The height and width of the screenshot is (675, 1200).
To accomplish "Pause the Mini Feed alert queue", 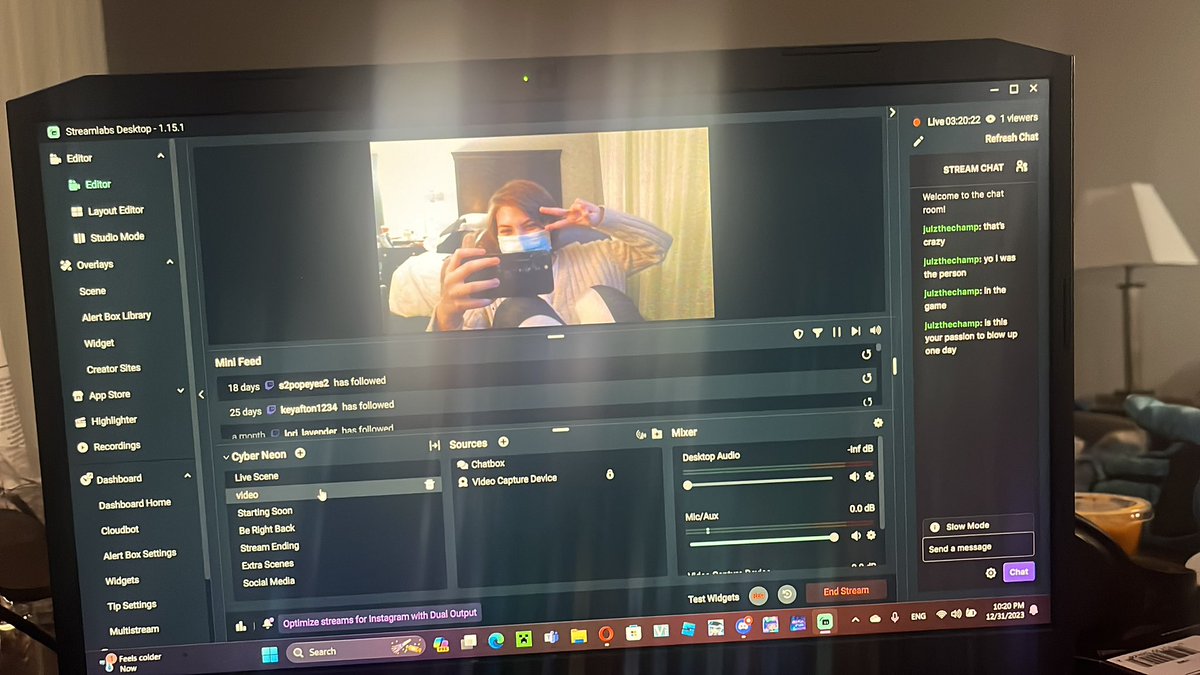I will pyautogui.click(x=837, y=332).
